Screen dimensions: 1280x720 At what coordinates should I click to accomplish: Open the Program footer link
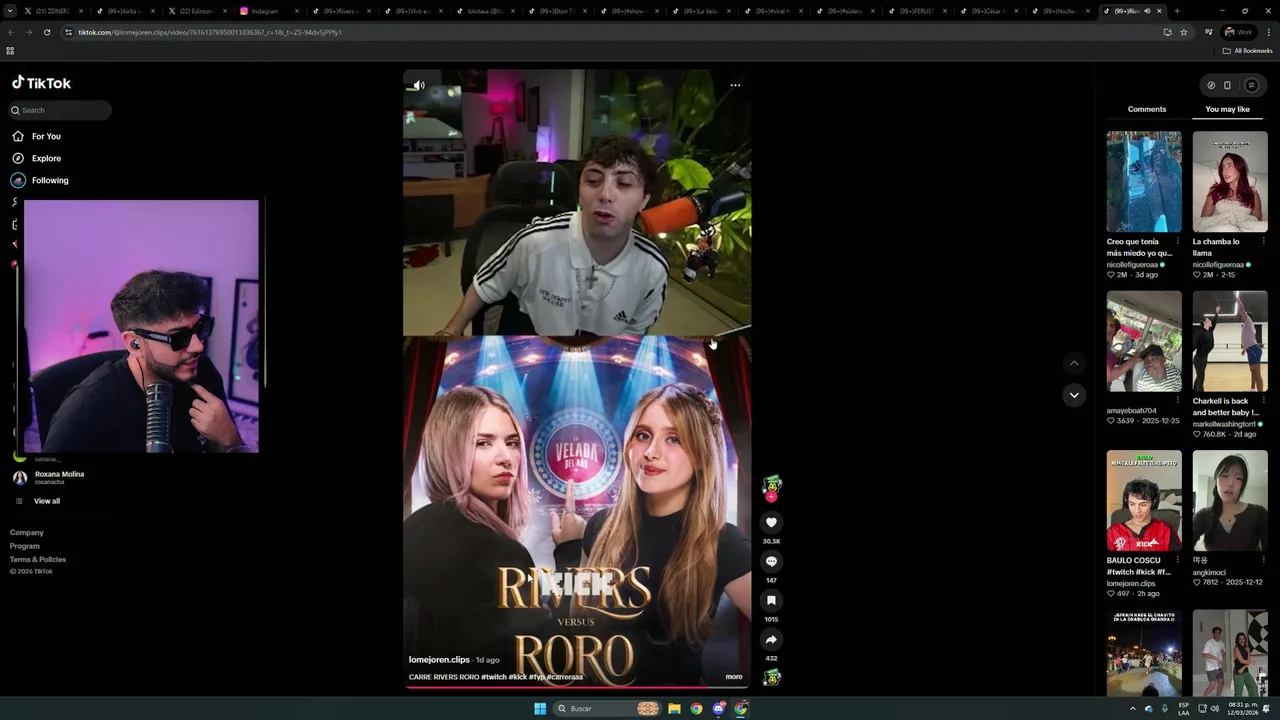pyautogui.click(x=25, y=546)
